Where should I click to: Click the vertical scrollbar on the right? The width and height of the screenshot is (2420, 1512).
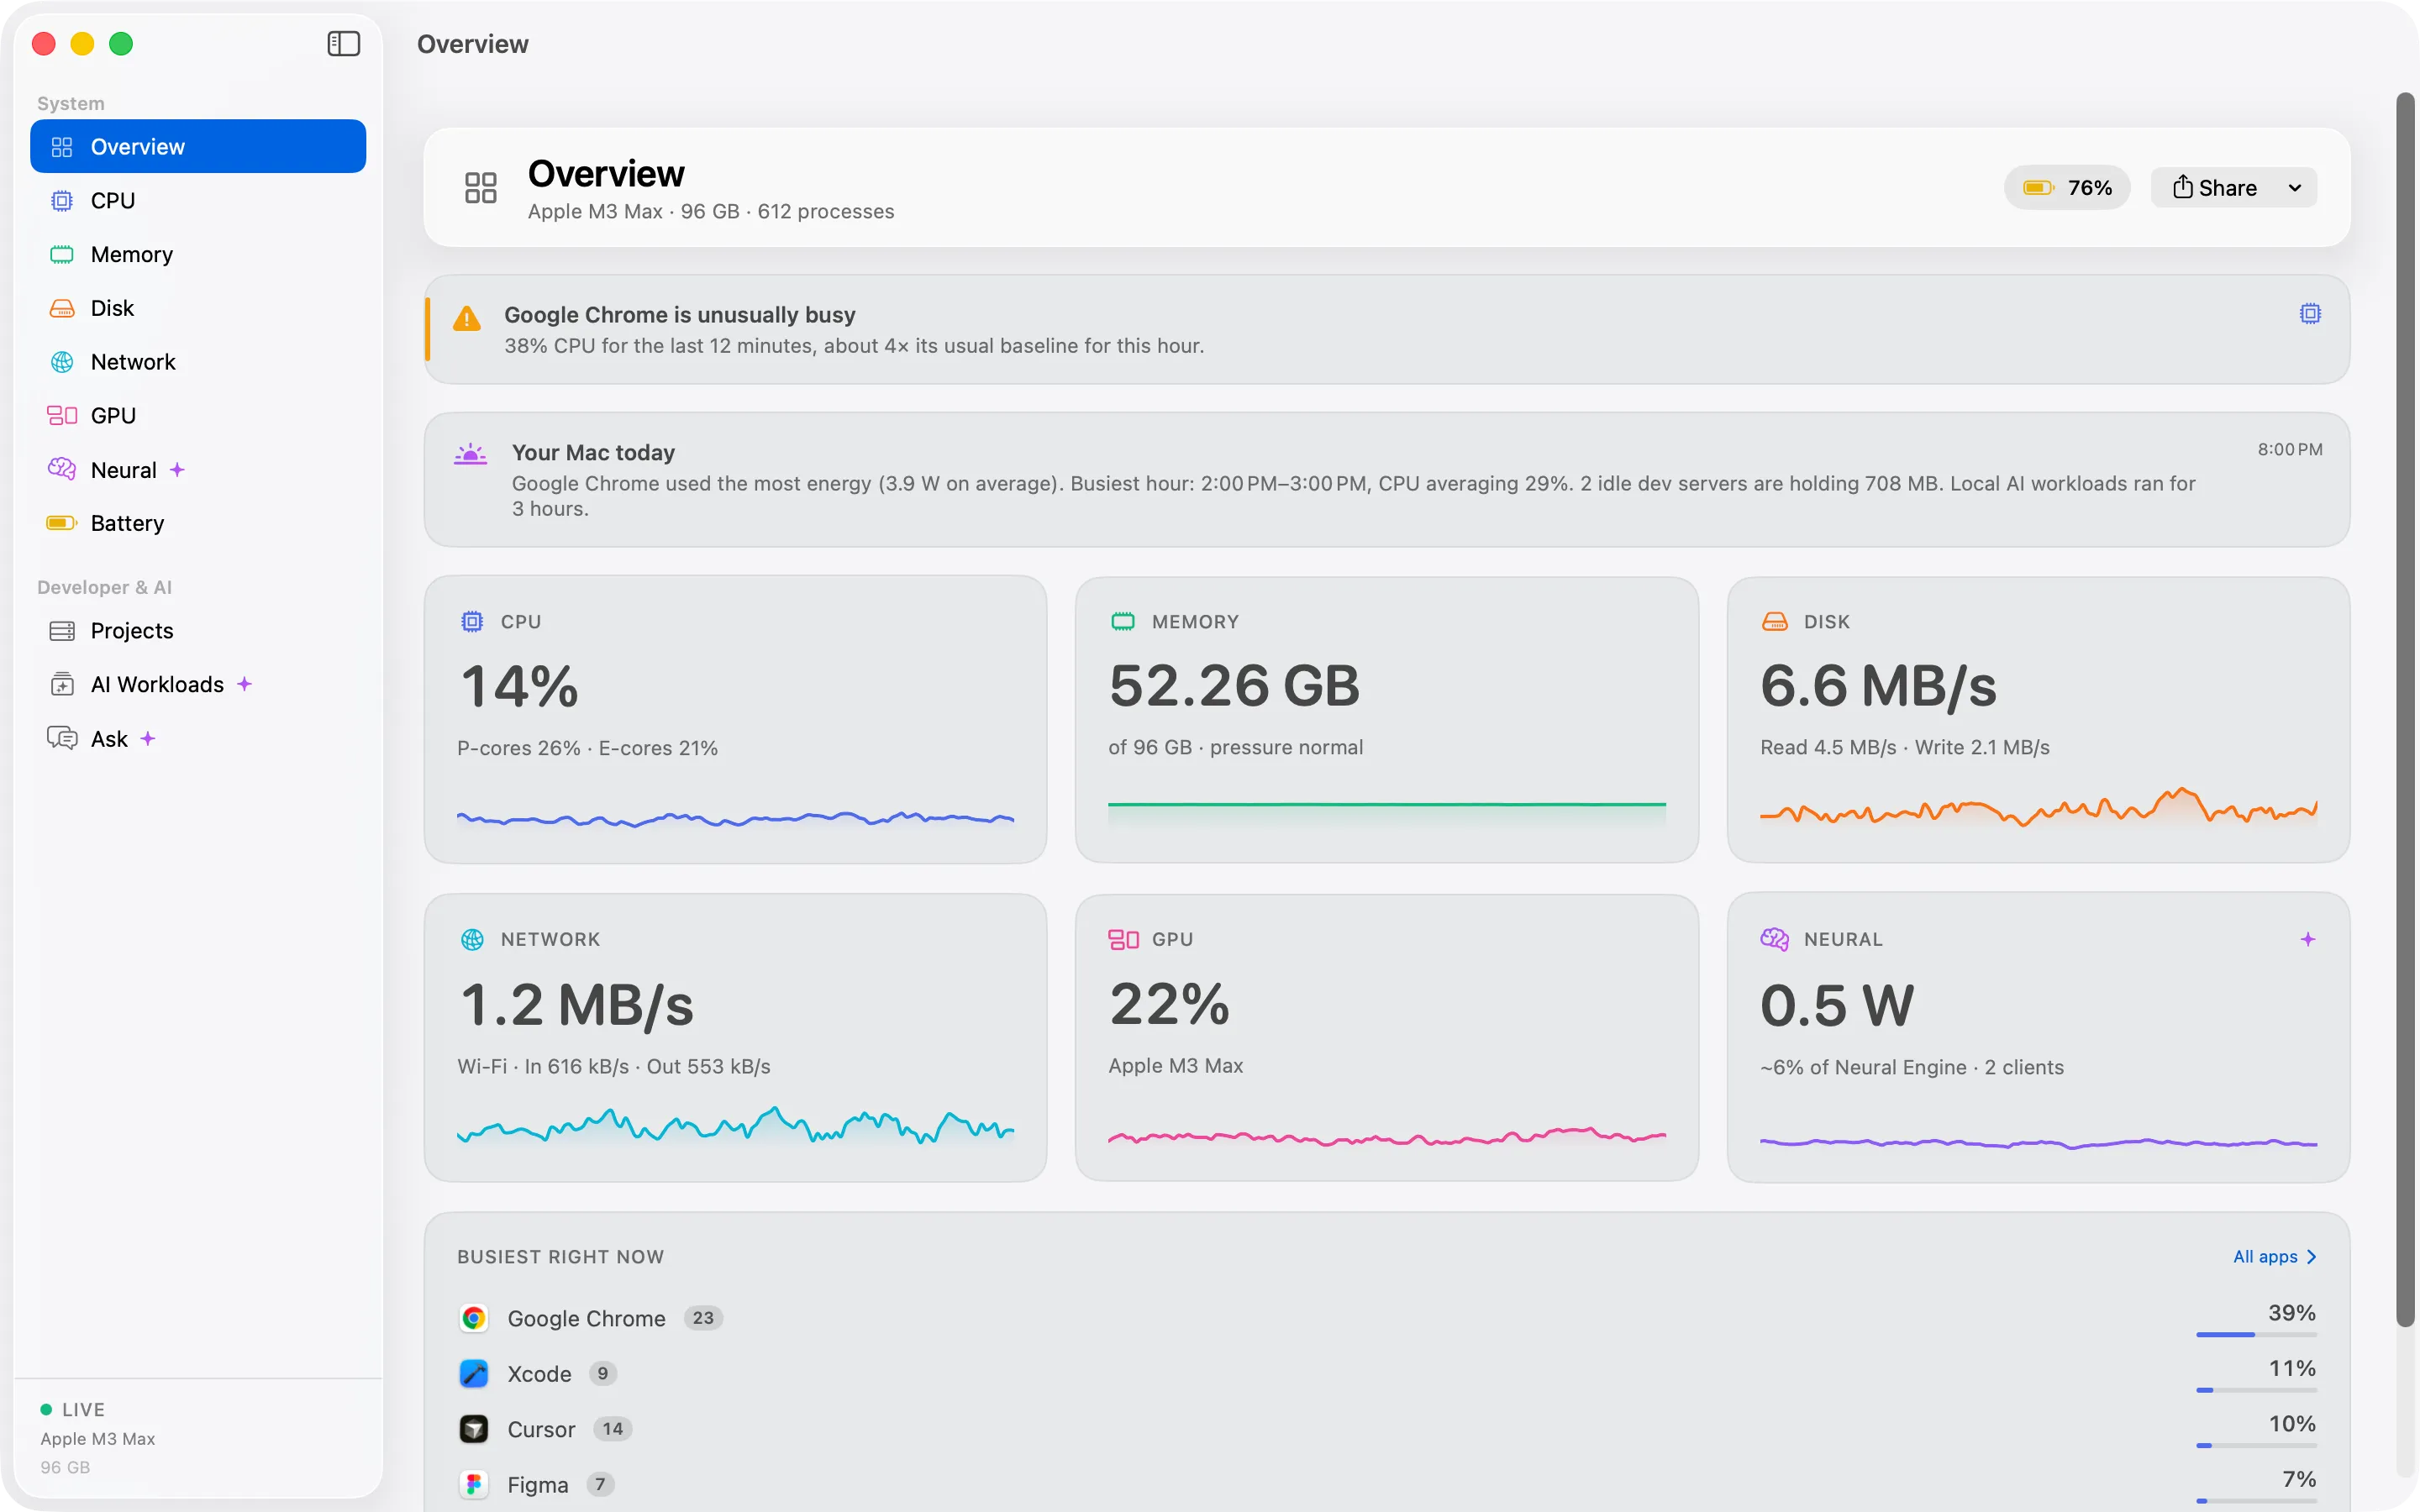[x=2405, y=710]
